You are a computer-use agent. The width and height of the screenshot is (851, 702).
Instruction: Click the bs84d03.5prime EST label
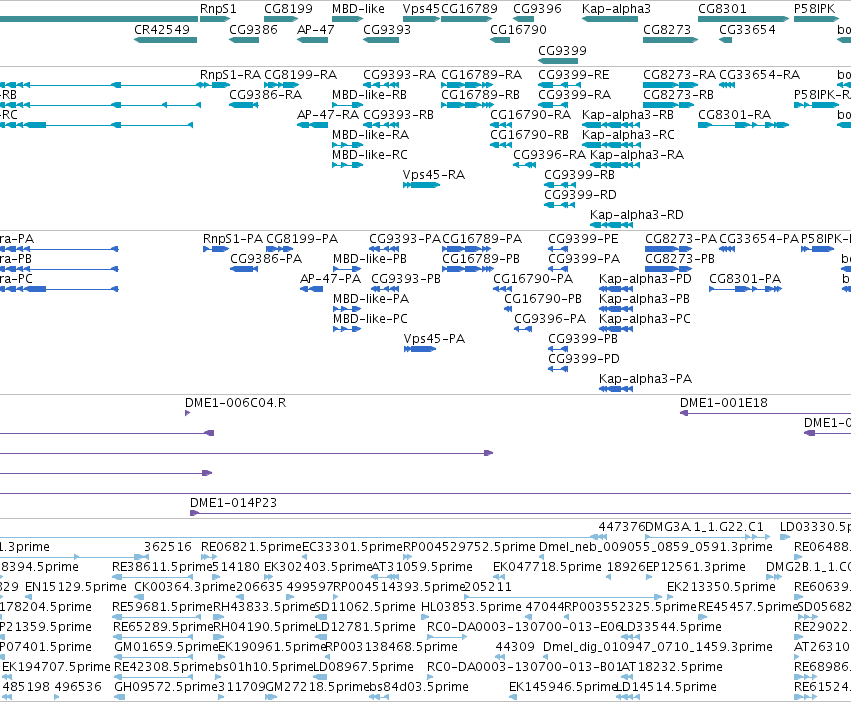(x=419, y=687)
